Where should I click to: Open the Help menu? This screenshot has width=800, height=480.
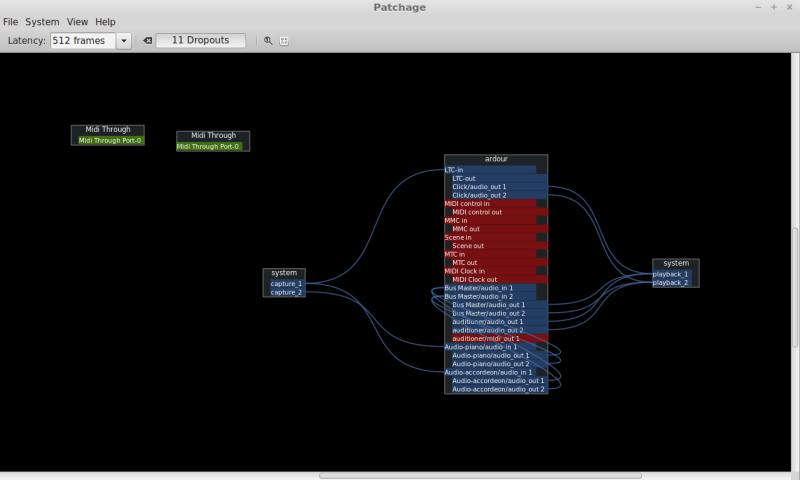[x=105, y=22]
